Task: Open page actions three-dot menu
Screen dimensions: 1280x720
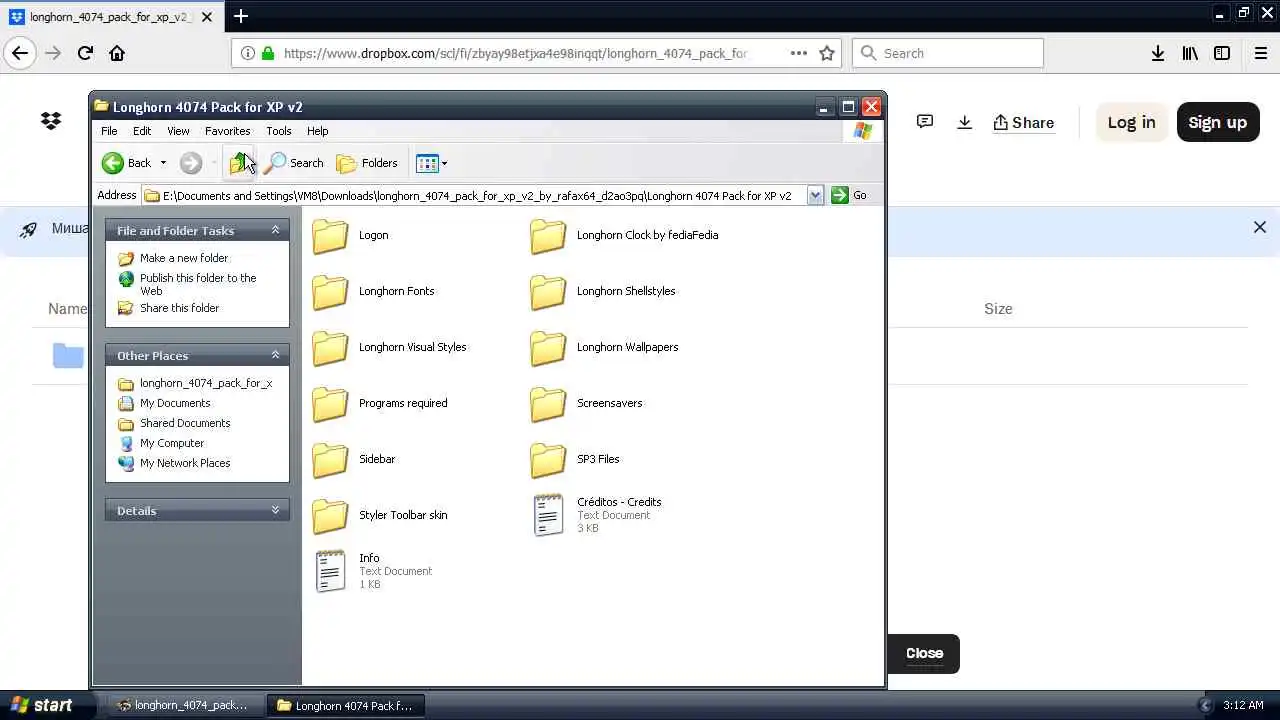Action: click(798, 53)
